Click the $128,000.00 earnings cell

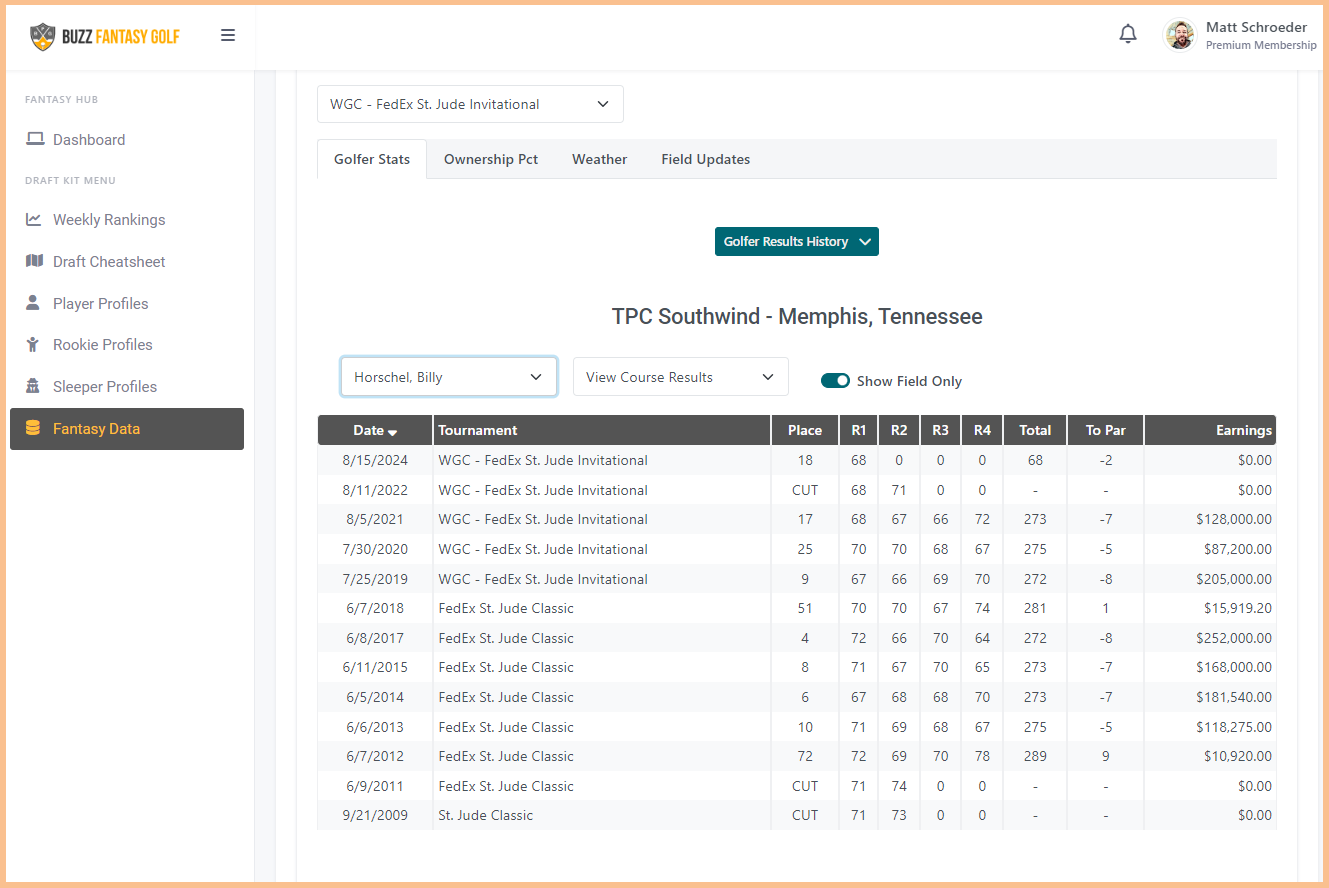(1211, 519)
